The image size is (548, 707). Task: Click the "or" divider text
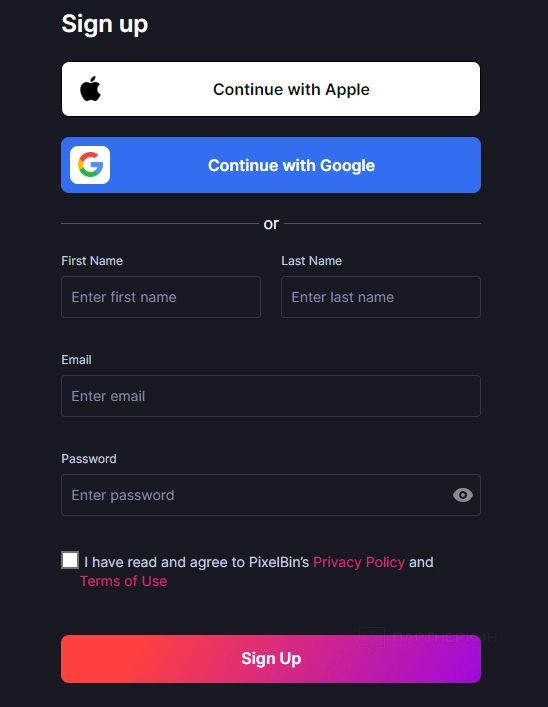click(x=271, y=224)
